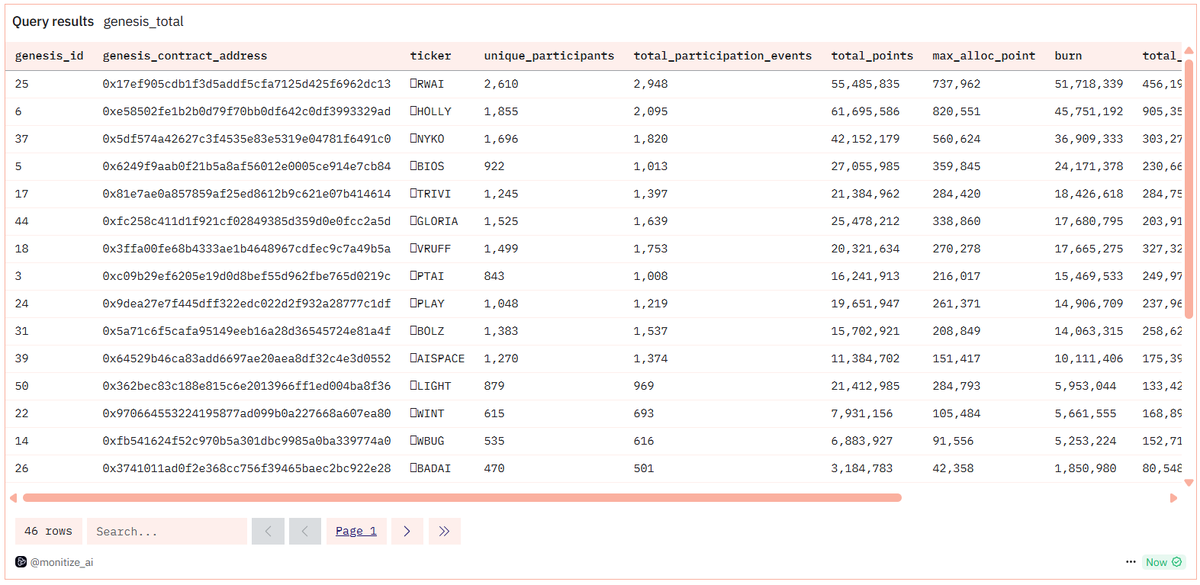This screenshot has height=585, width=1200.
Task: Click the horizontal scrollbar thumb under the table
Action: (462, 497)
